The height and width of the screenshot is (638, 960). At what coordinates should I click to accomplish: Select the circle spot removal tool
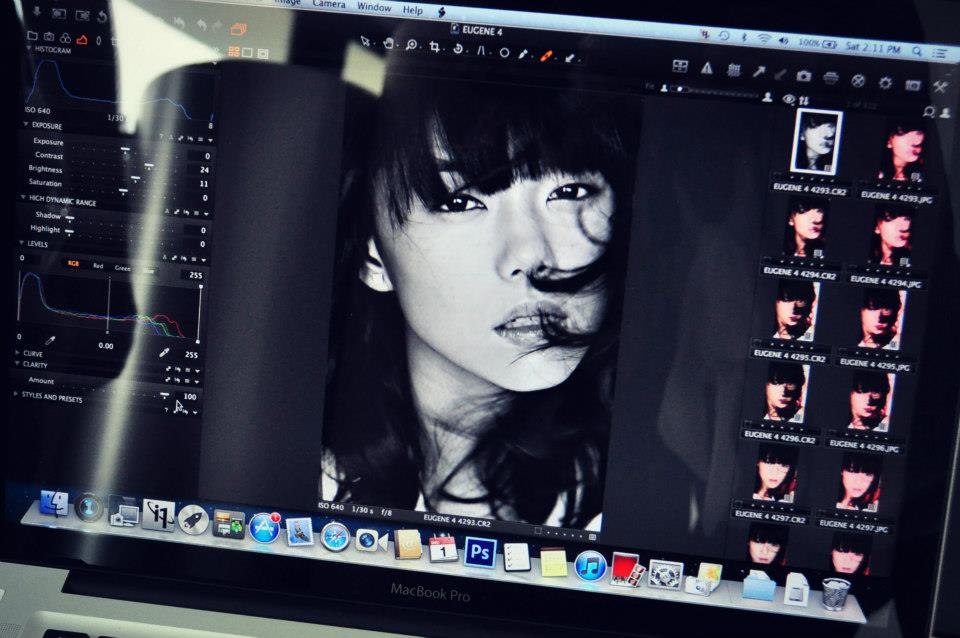click(504, 53)
